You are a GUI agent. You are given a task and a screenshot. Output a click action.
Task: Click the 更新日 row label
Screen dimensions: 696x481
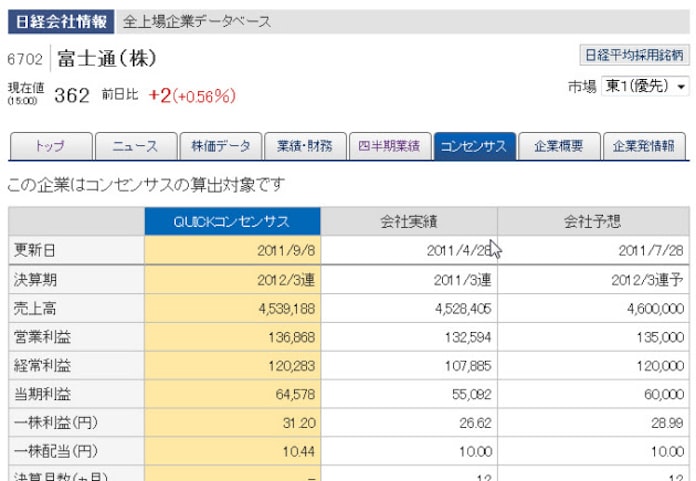[35, 250]
